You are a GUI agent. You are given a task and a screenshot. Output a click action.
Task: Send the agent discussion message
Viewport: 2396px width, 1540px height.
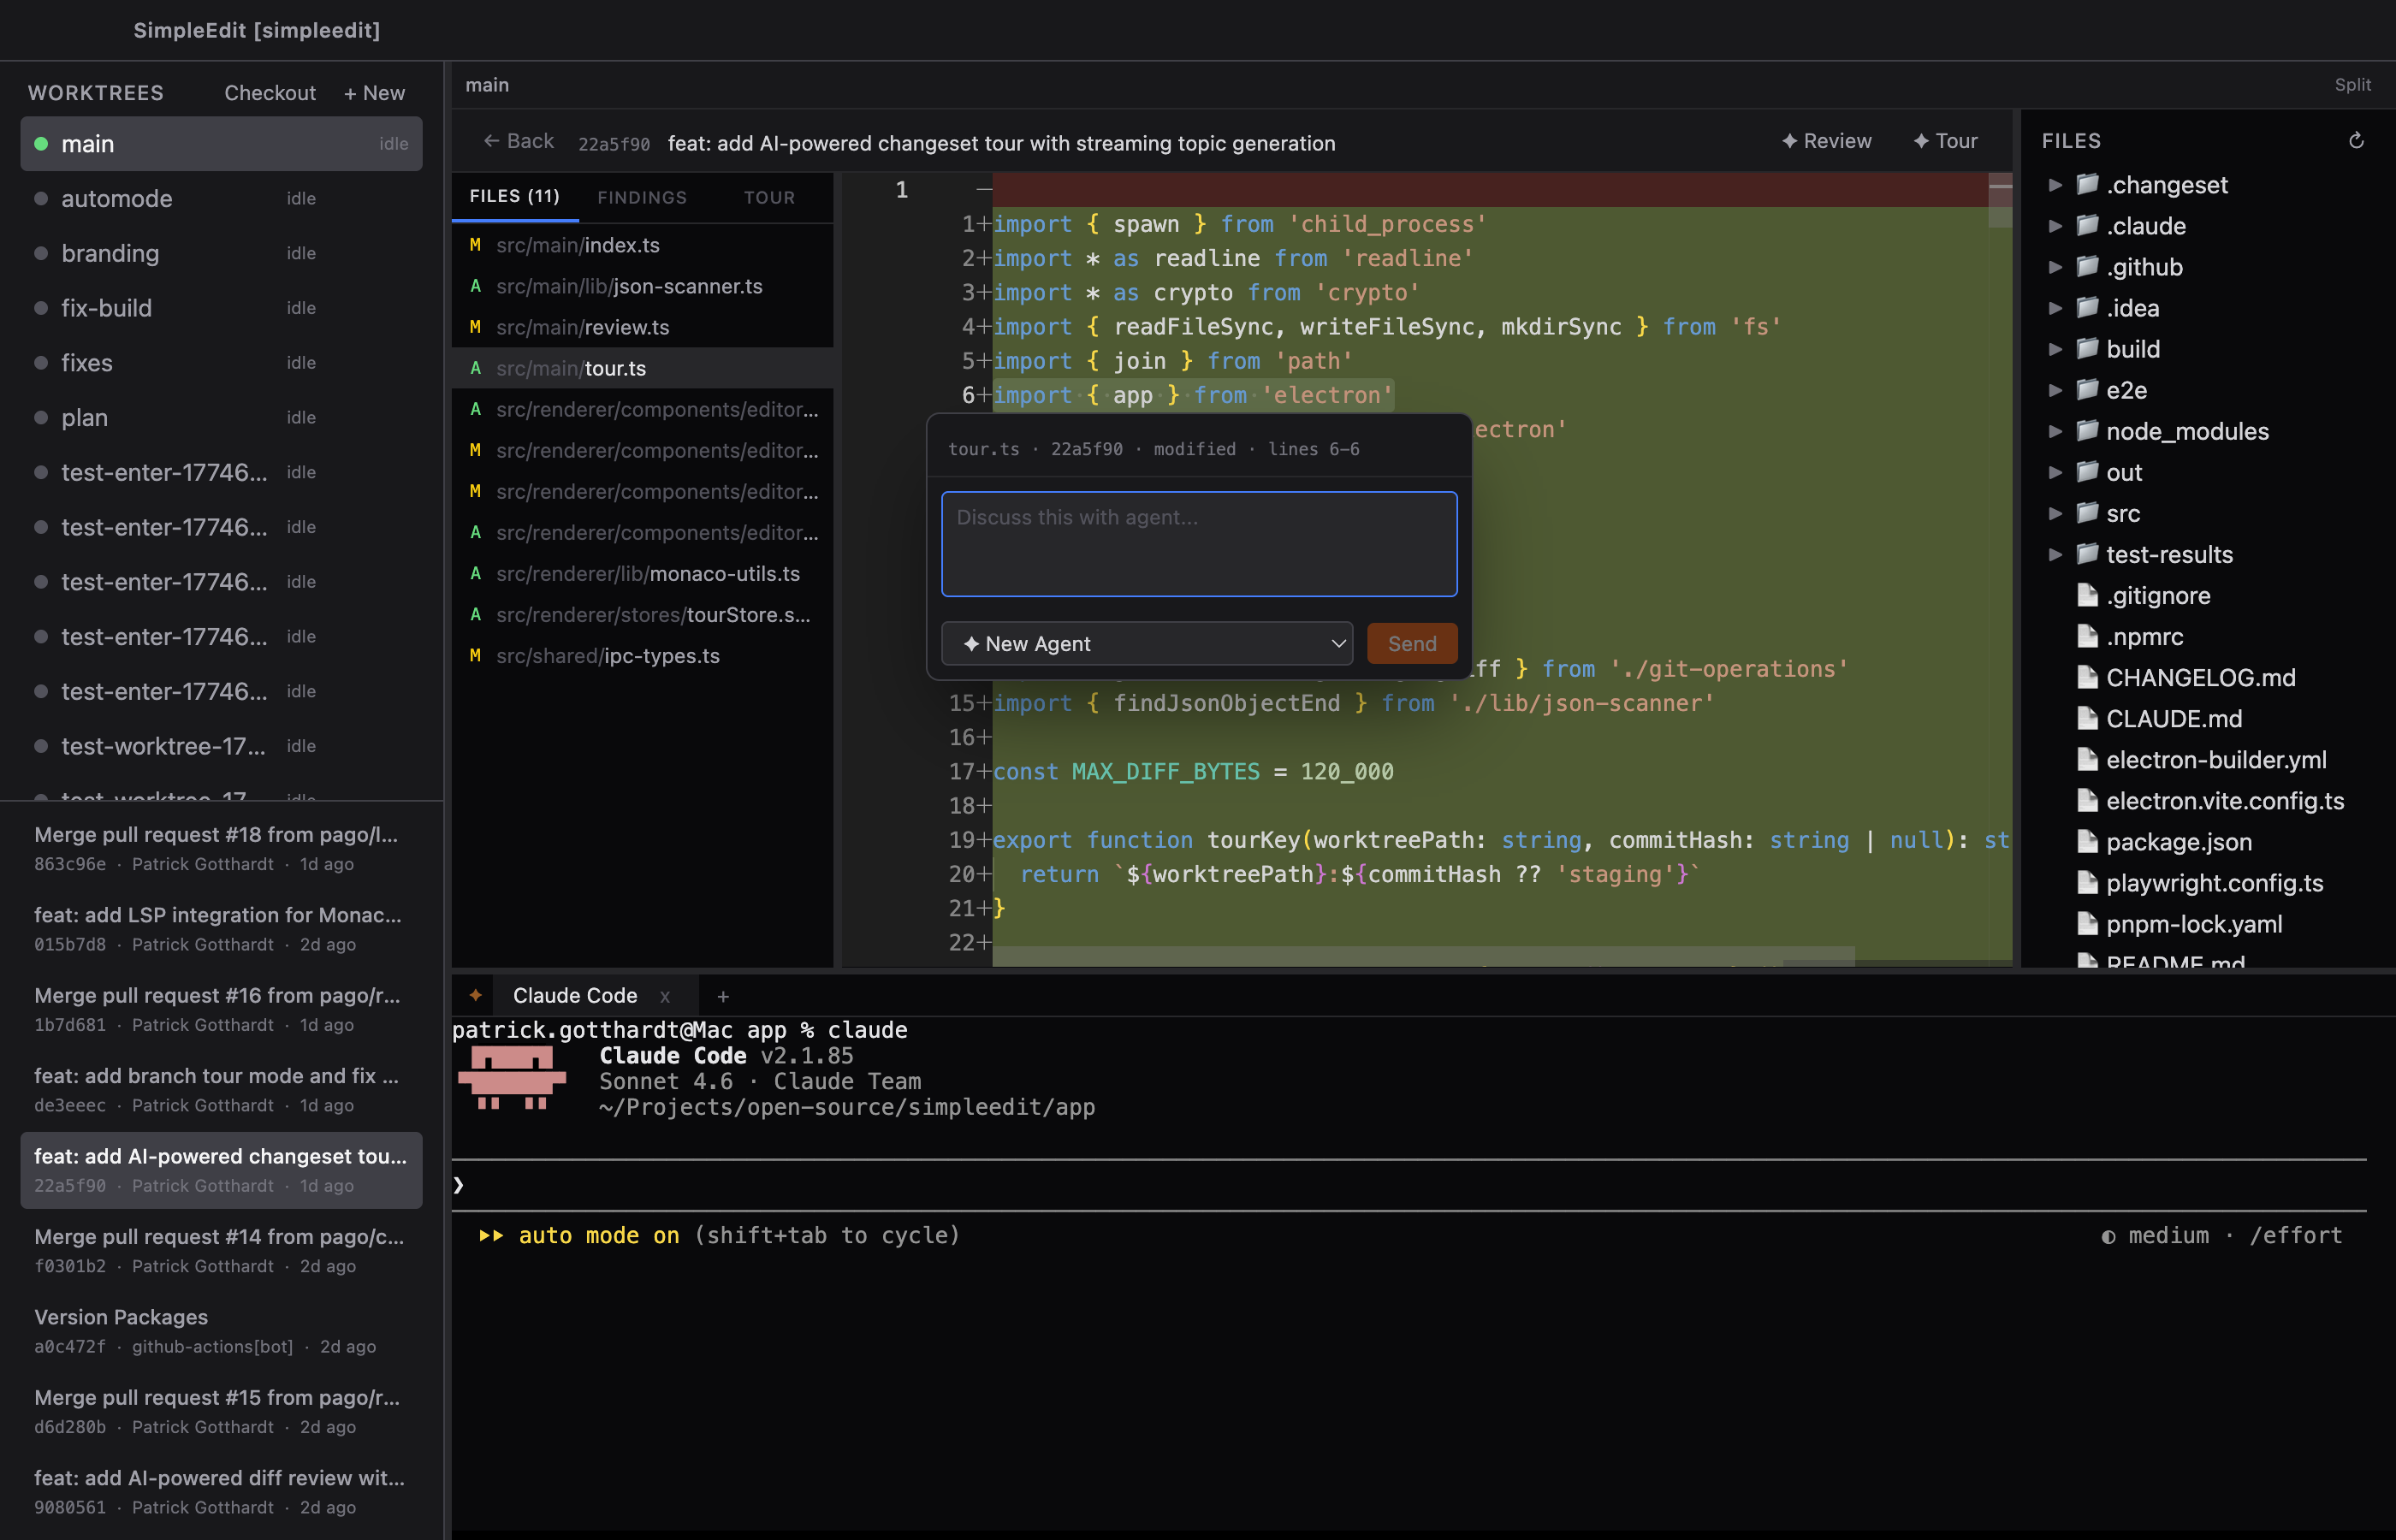(x=1411, y=643)
